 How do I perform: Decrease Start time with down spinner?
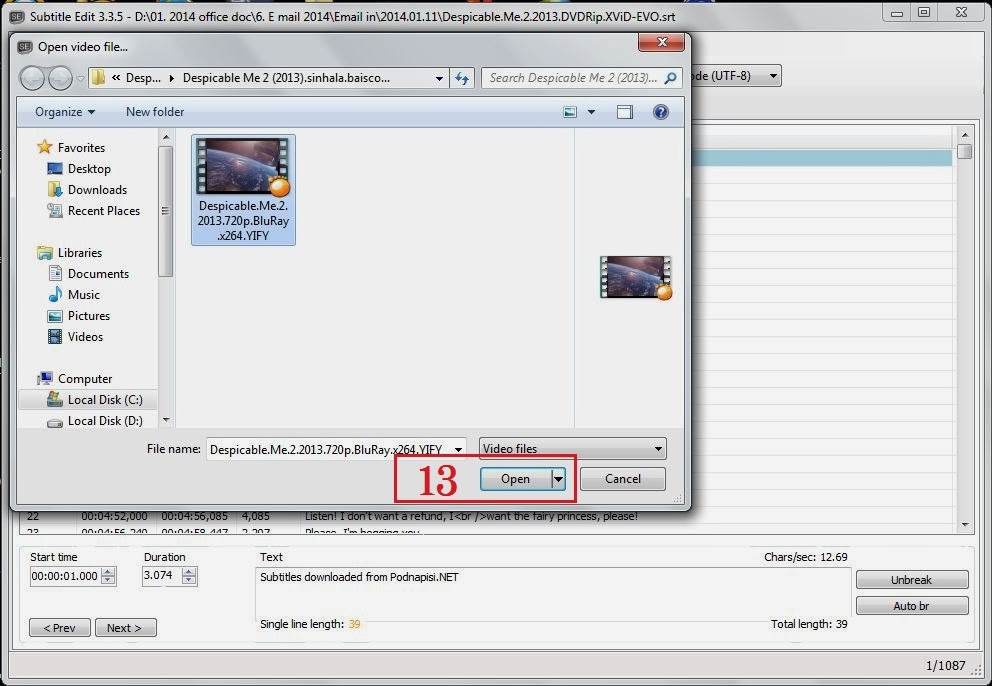click(x=108, y=580)
